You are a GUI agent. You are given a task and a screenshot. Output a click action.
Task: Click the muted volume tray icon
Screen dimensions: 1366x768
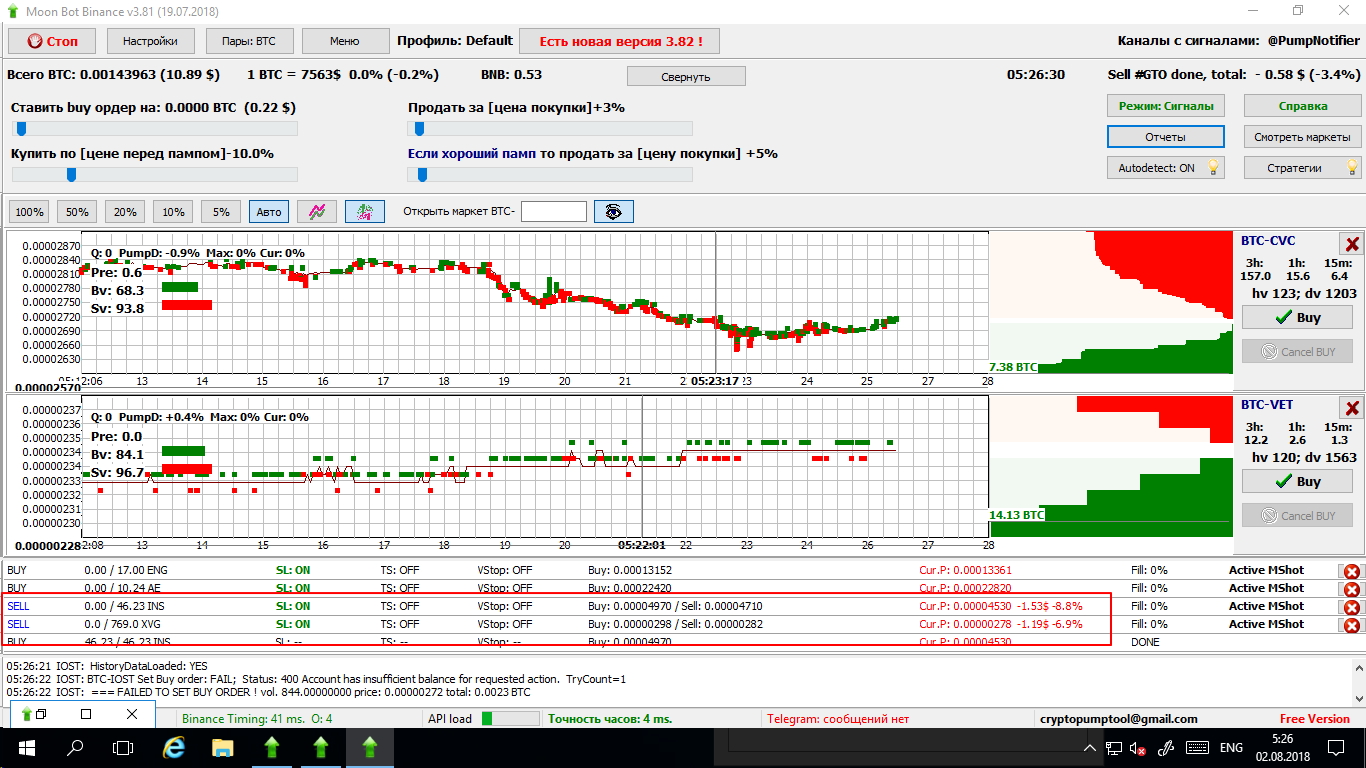1138,748
